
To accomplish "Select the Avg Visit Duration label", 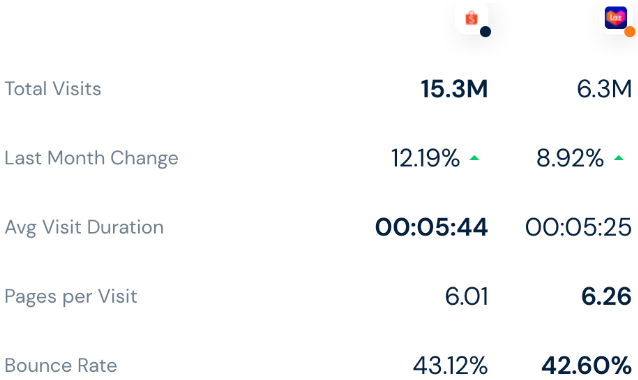I will pos(84,227).
